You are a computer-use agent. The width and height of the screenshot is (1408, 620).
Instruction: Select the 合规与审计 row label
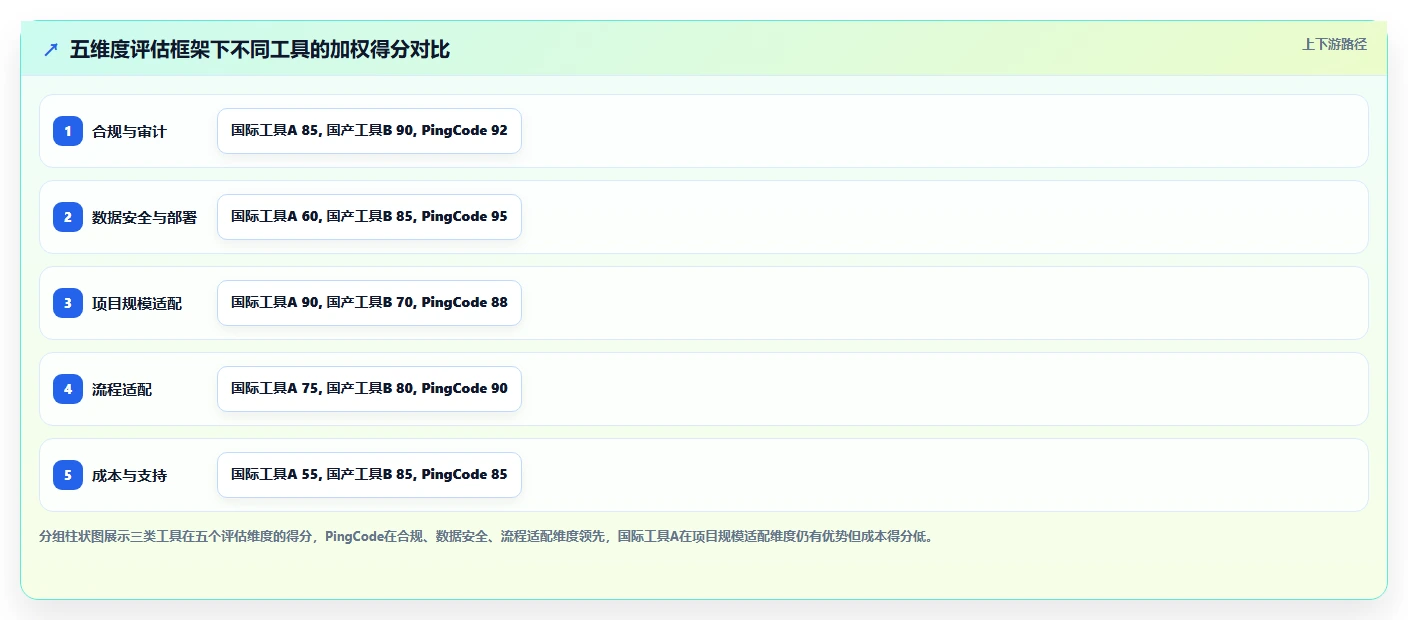(x=129, y=131)
